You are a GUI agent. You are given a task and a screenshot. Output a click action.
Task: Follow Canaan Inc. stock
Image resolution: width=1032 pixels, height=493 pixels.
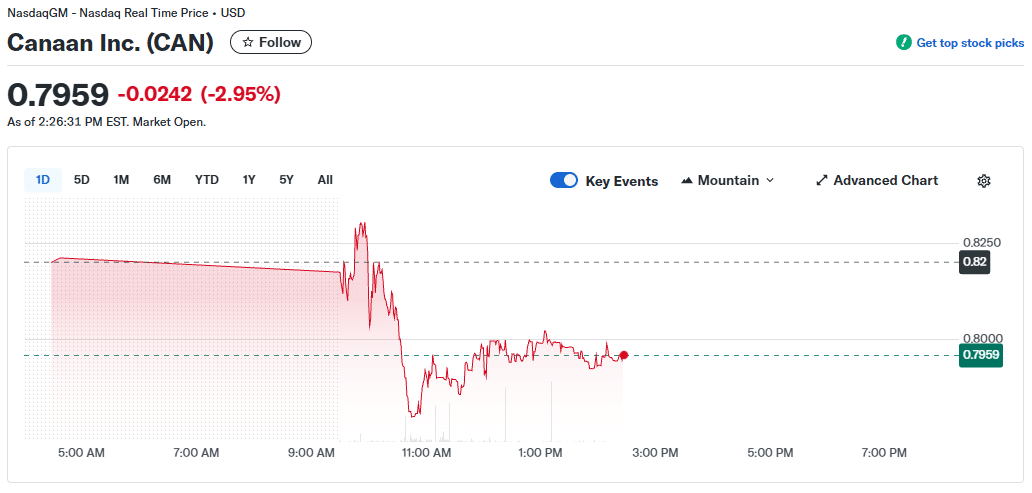pyautogui.click(x=271, y=42)
